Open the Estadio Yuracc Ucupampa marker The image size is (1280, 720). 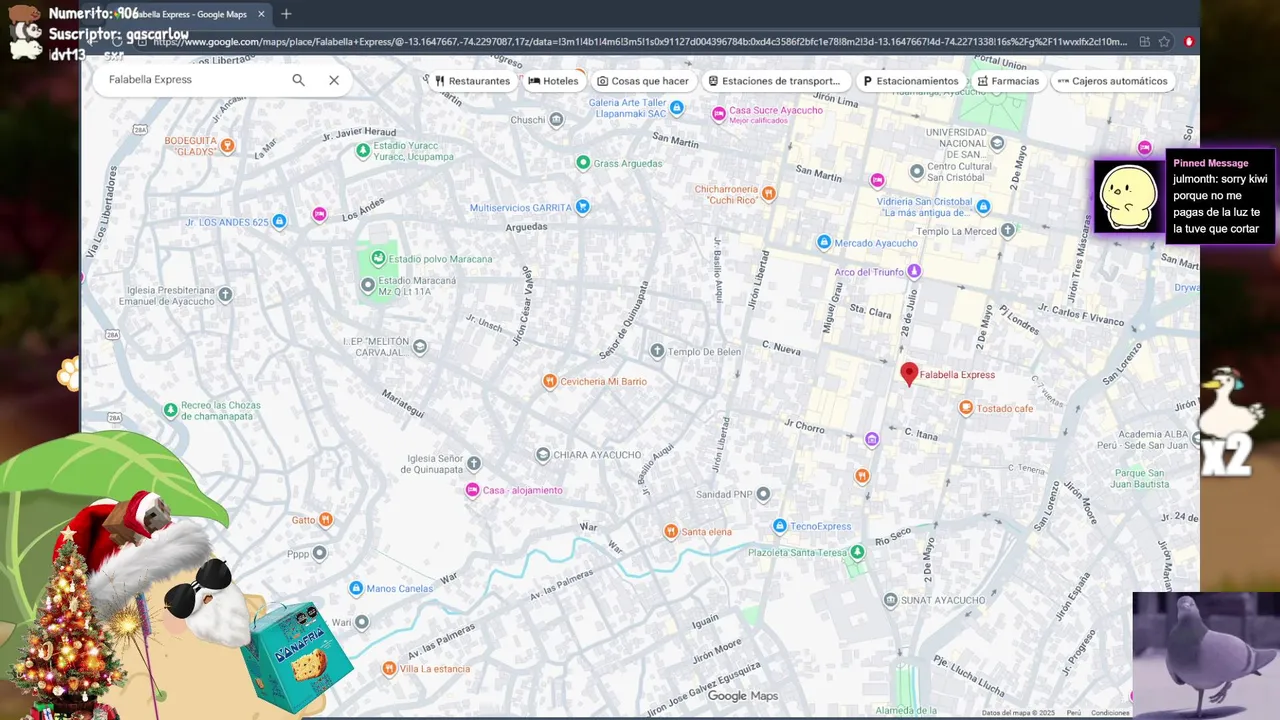coord(363,151)
